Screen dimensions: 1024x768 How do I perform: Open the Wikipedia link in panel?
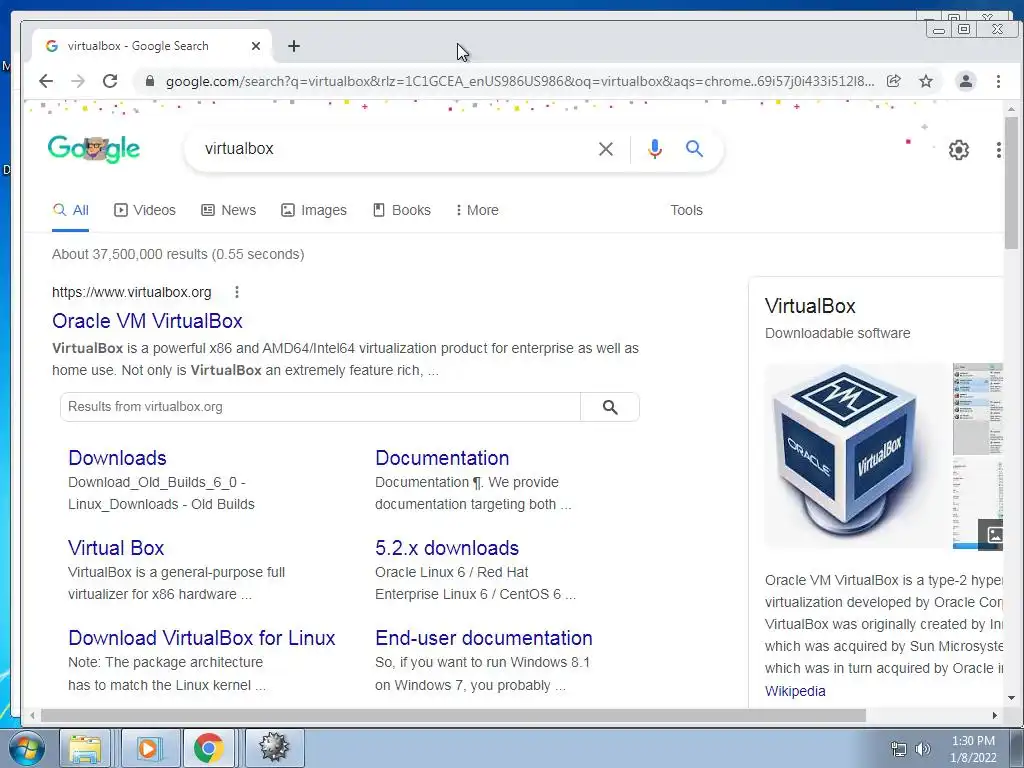795,691
